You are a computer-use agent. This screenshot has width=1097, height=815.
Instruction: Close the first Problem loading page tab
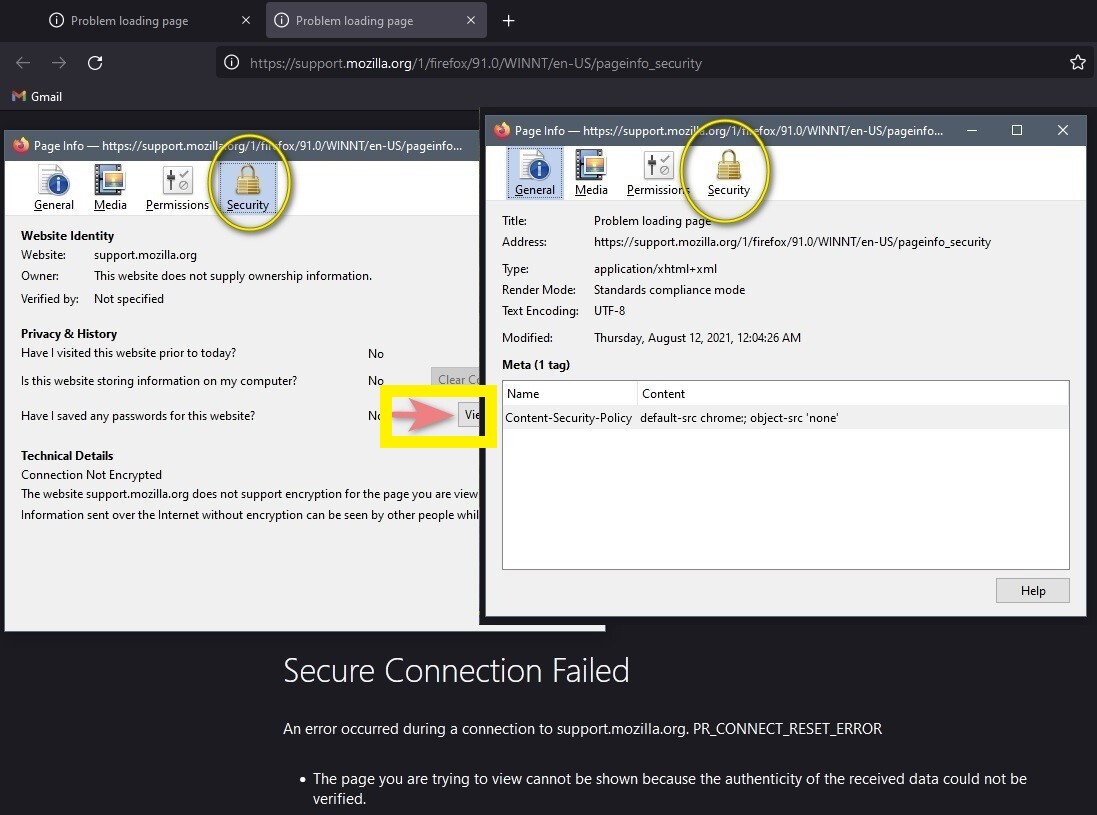246,20
